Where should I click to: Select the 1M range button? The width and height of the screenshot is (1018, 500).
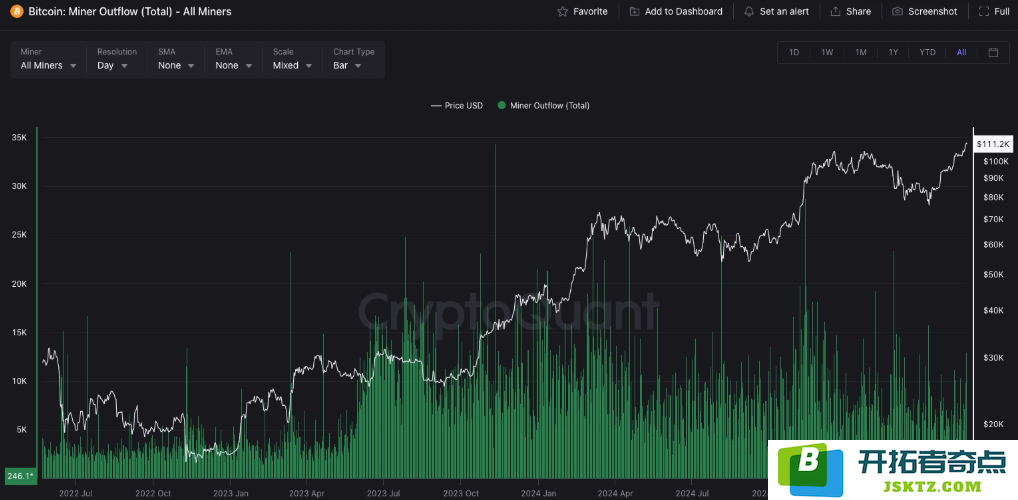point(861,53)
